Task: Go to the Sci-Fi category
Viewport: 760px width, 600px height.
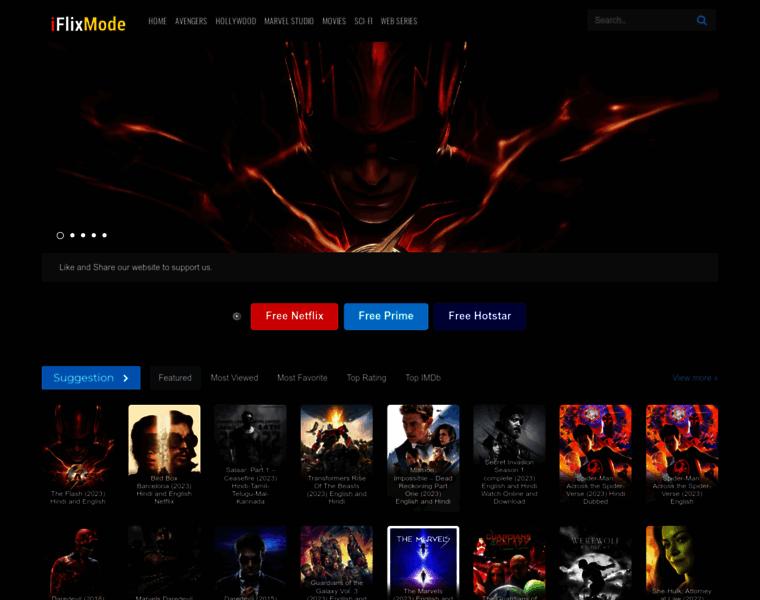Action: 363,21
